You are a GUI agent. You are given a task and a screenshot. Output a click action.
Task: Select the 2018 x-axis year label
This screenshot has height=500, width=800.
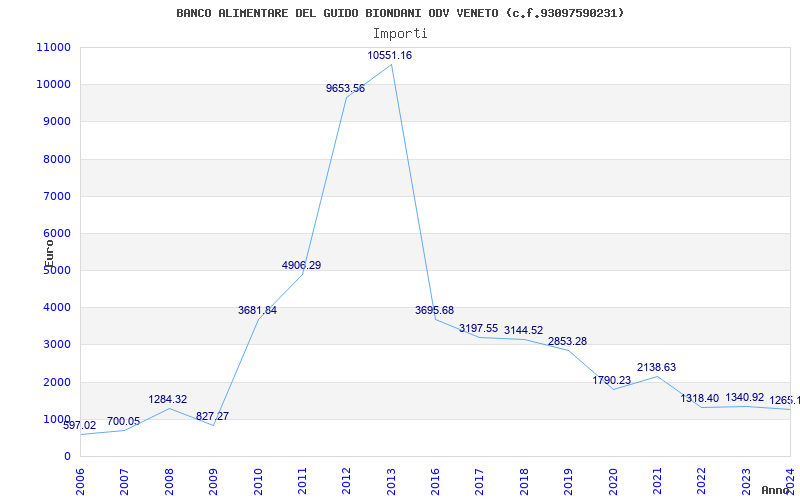click(x=524, y=482)
